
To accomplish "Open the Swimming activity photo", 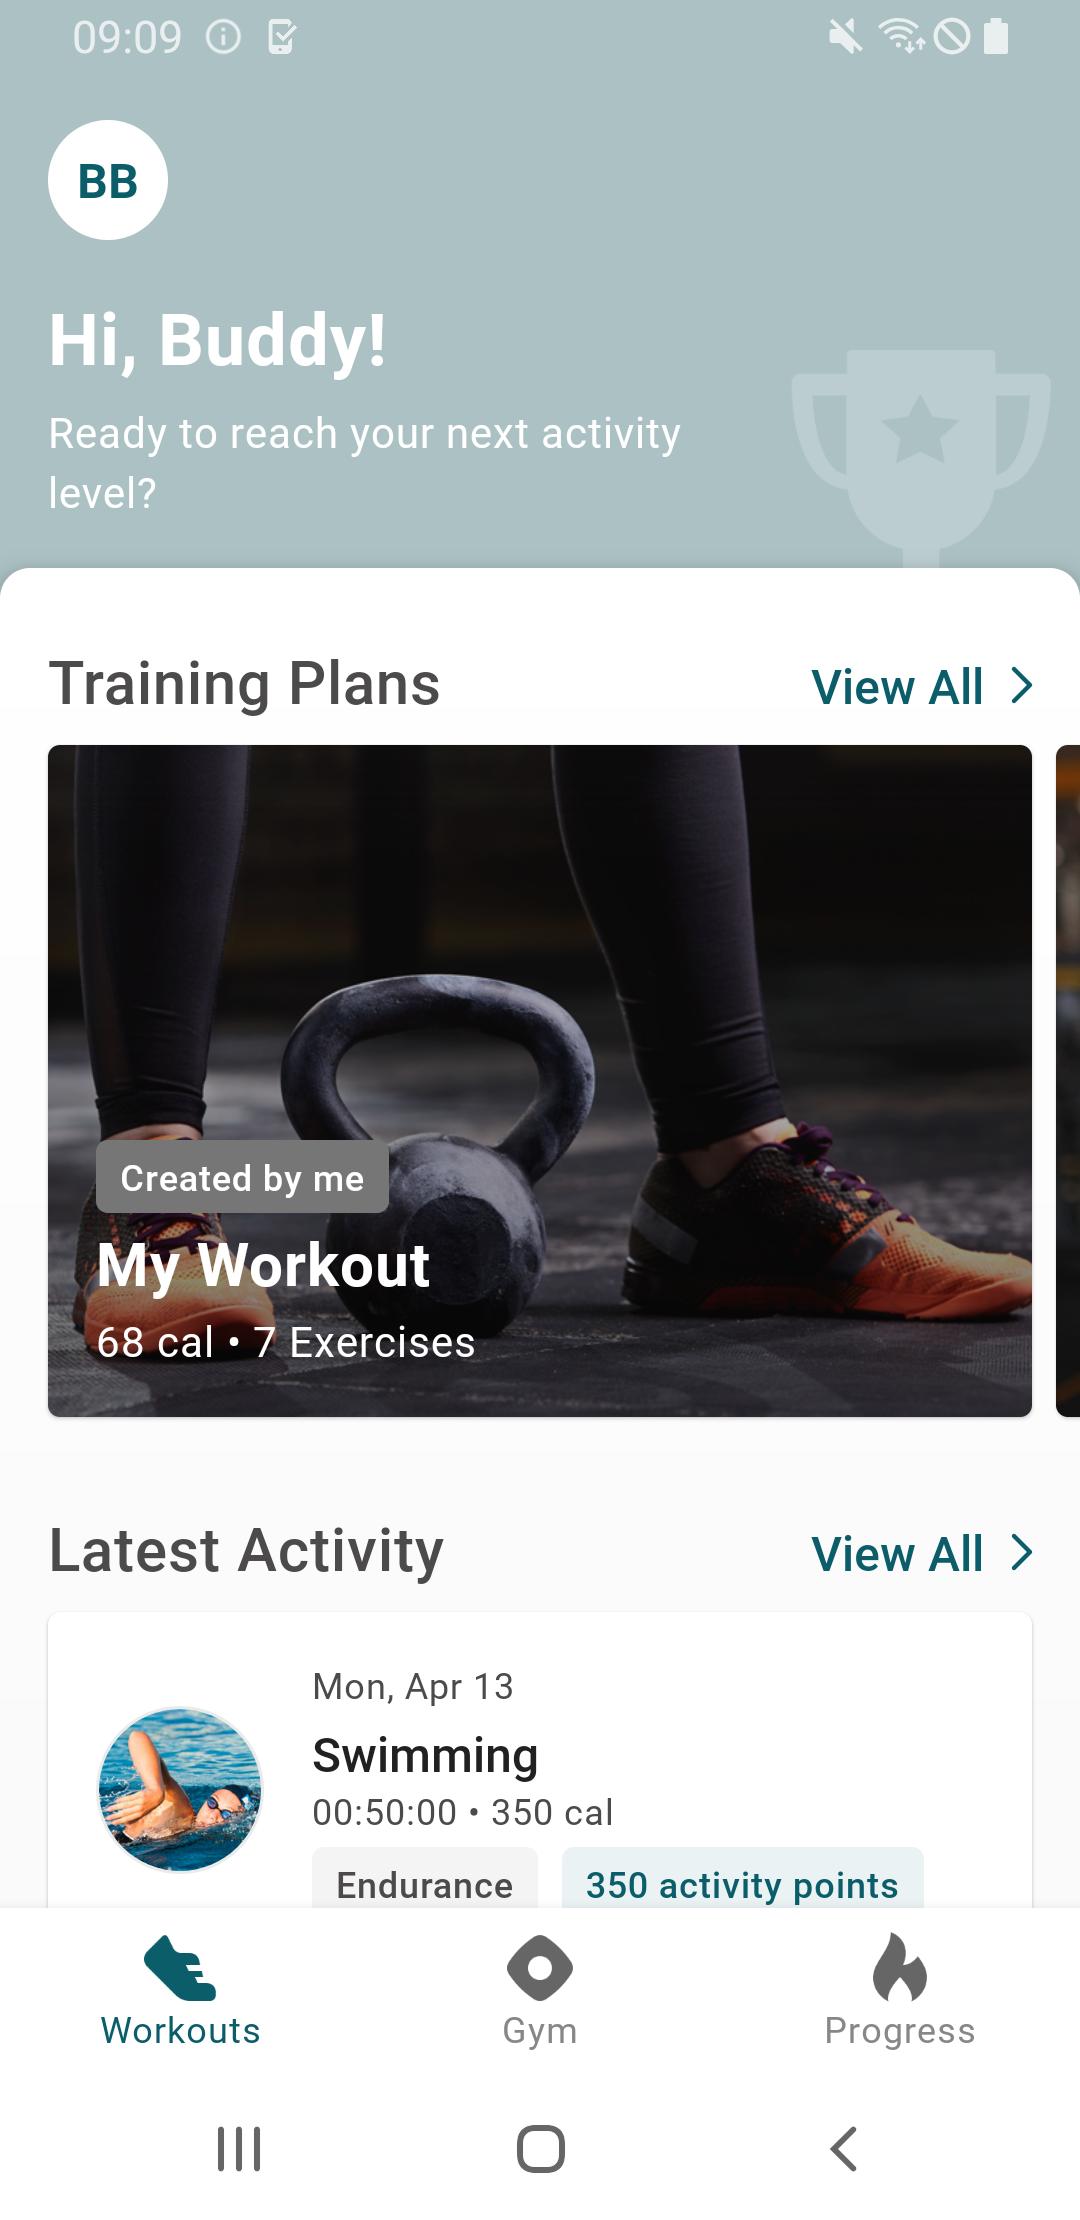I will 180,1790.
